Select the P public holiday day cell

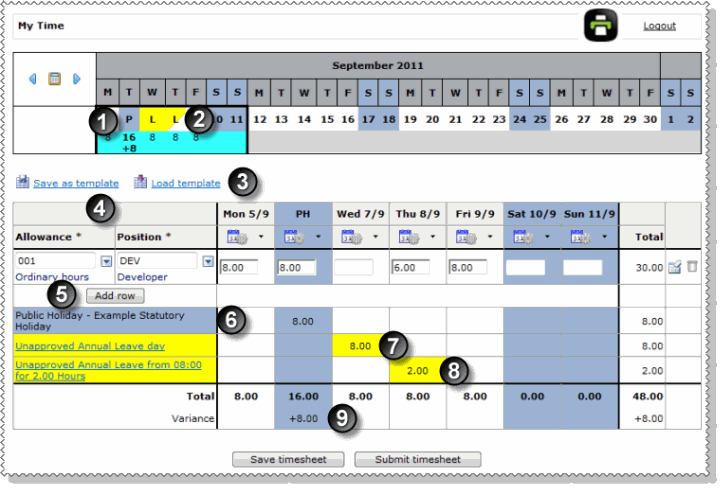(x=129, y=119)
